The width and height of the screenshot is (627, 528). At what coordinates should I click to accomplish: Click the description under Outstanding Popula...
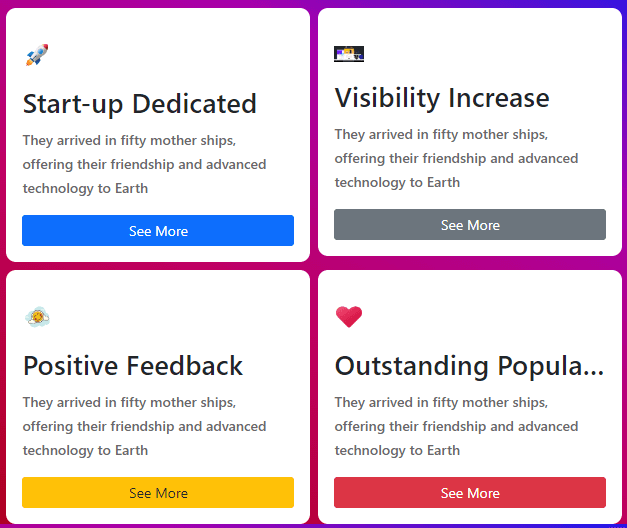point(456,426)
